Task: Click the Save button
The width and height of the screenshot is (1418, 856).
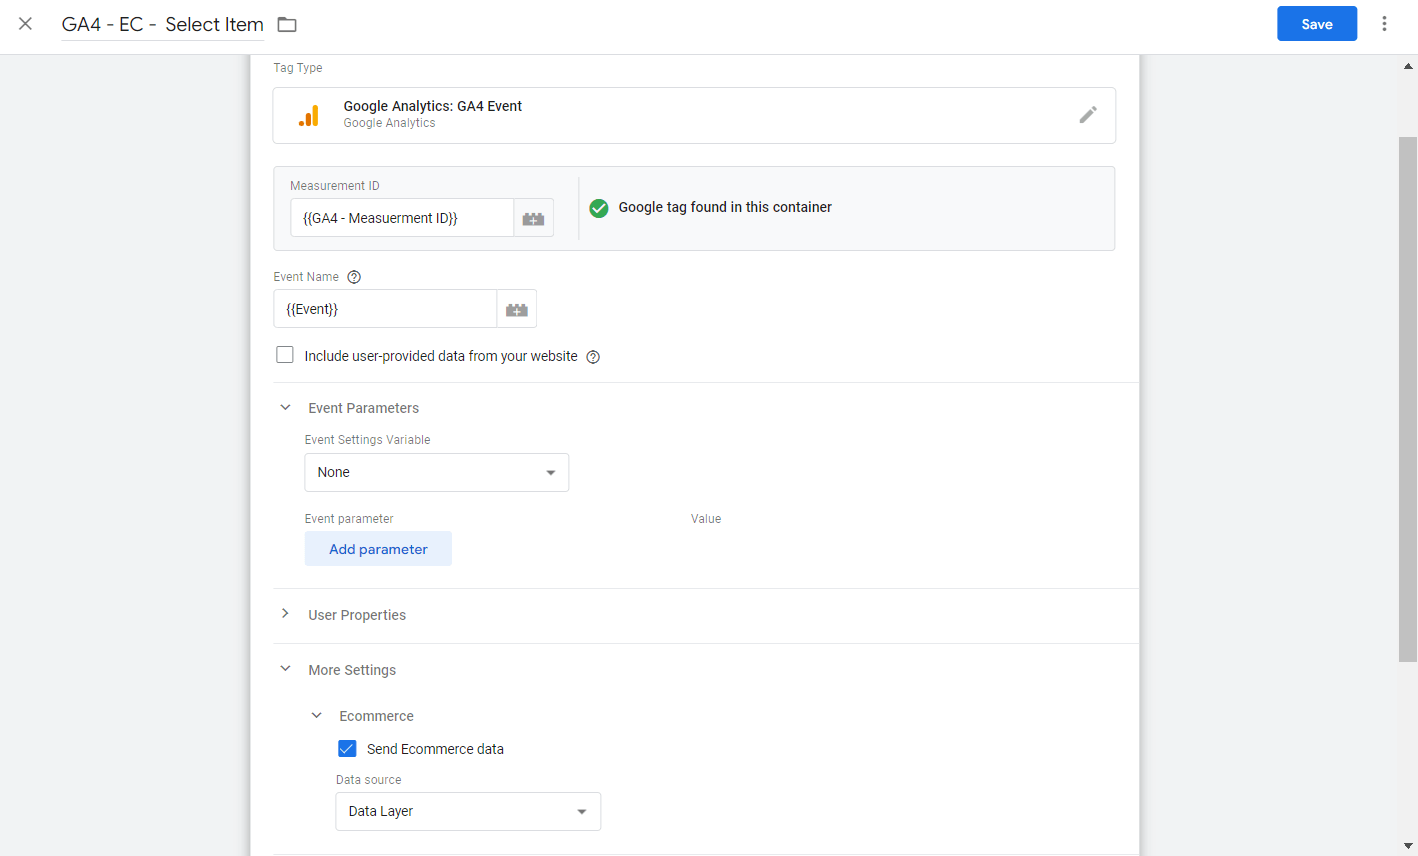Action: pos(1317,24)
